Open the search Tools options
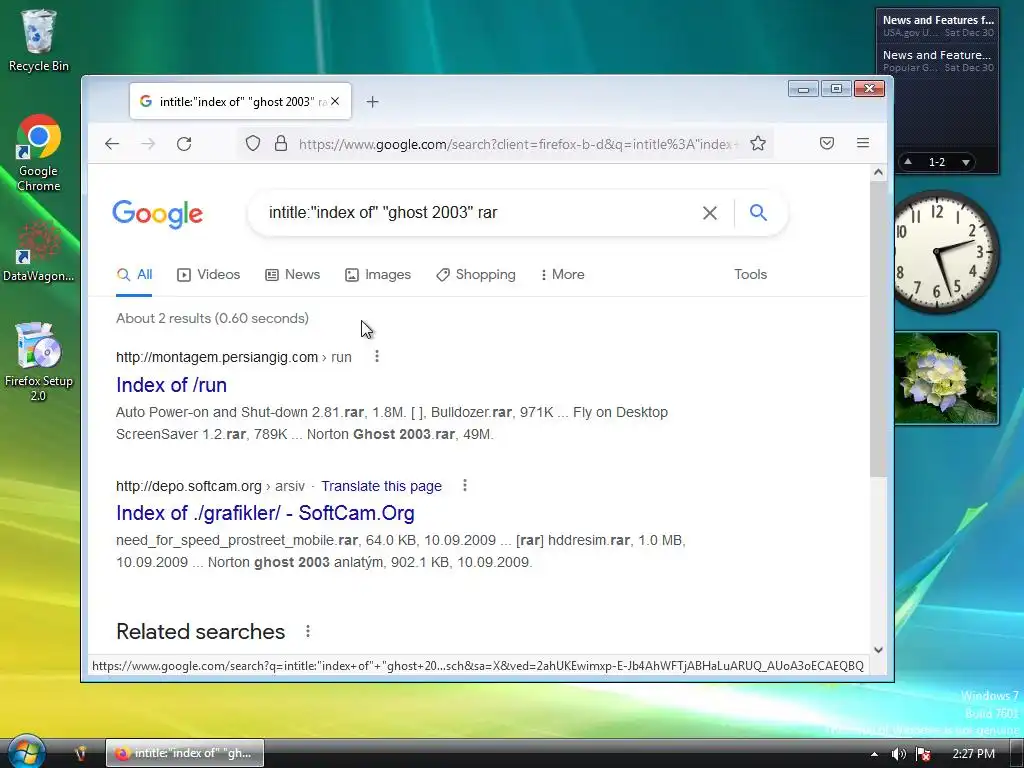This screenshot has width=1024, height=768. point(750,275)
